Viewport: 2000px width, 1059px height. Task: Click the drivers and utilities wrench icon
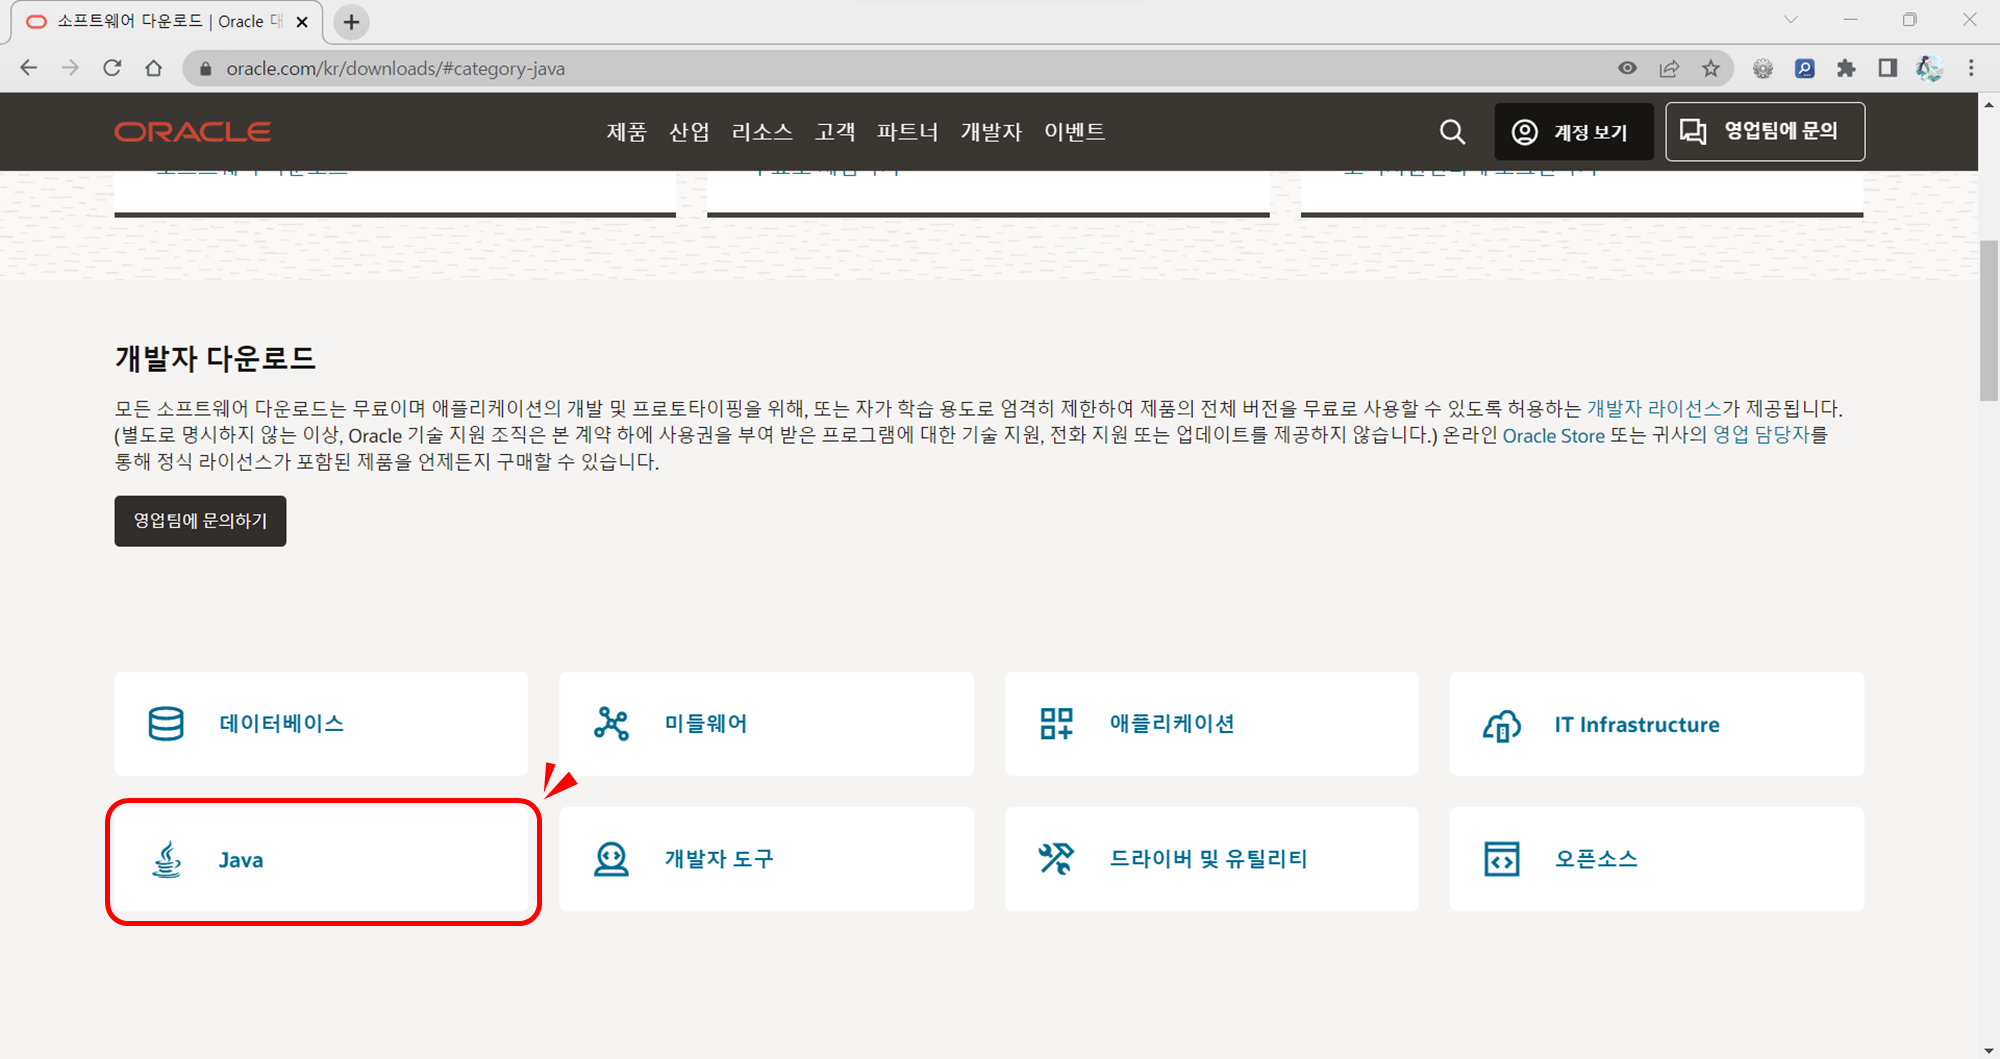tap(1056, 859)
